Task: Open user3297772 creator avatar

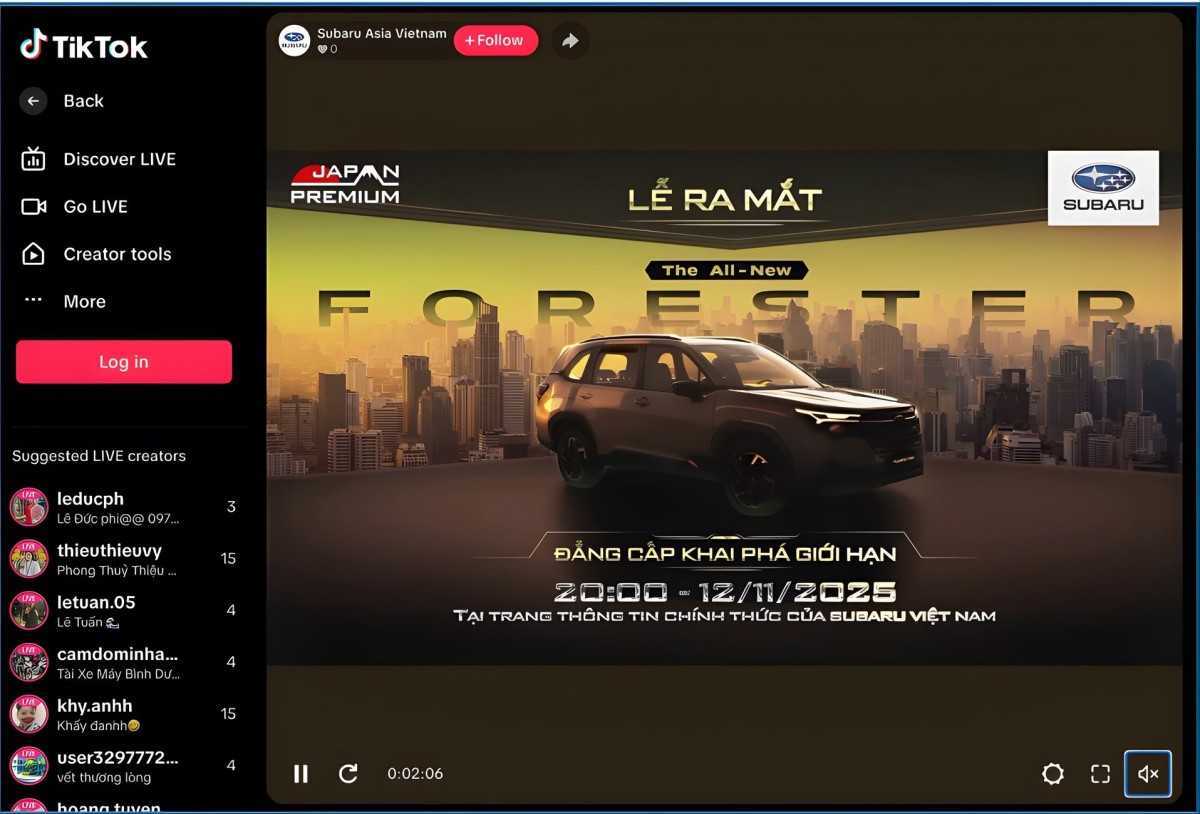Action: (29, 767)
